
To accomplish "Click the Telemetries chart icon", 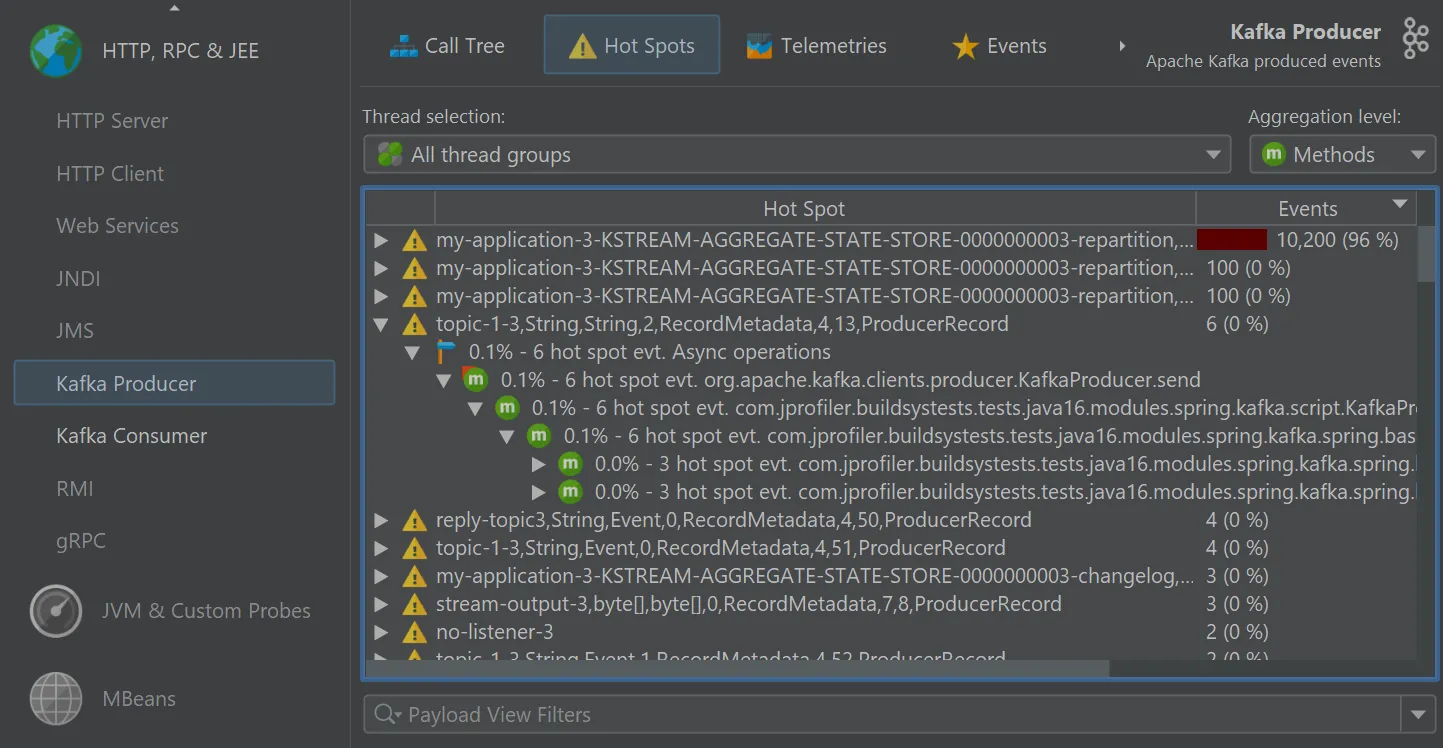I will point(760,46).
